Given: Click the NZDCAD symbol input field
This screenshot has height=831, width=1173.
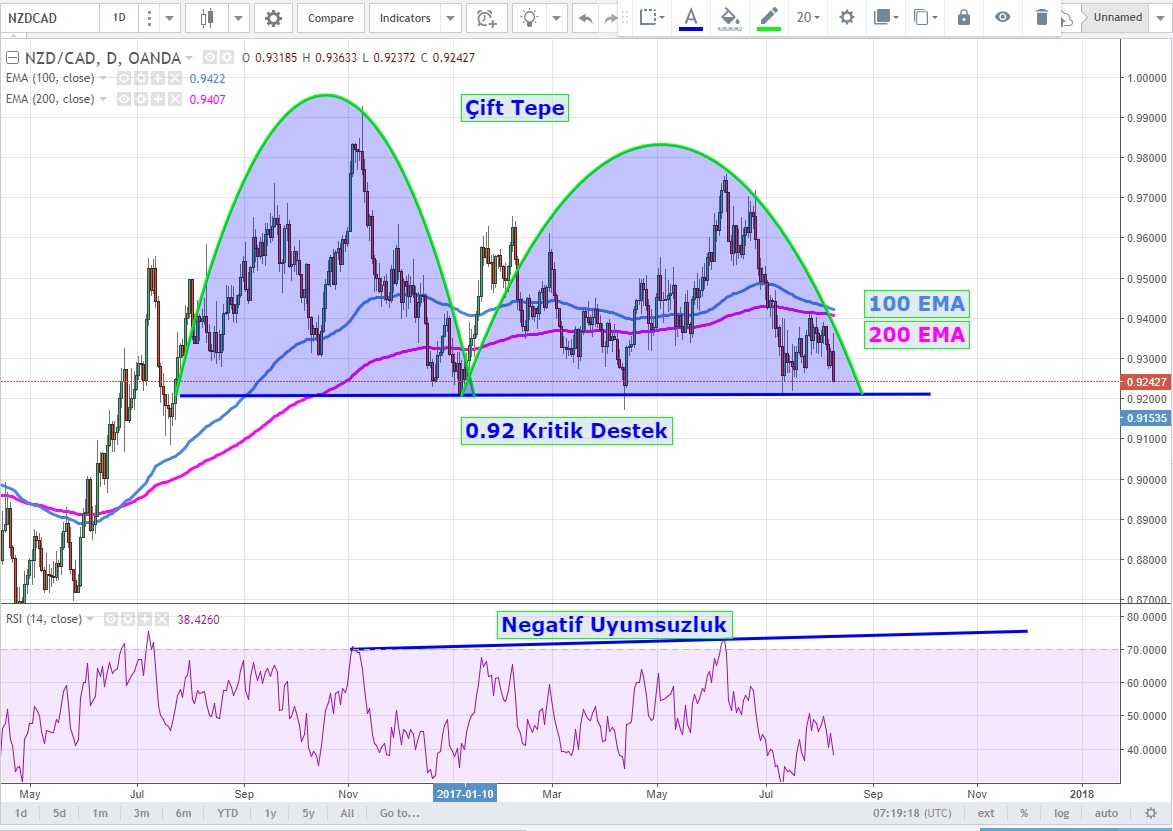Looking at the screenshot, I should [50, 18].
